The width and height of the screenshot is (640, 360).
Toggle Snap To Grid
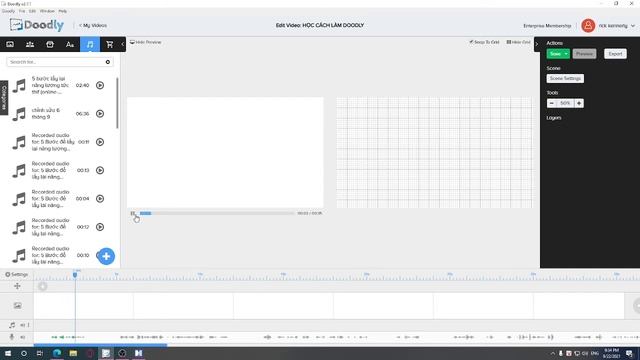[484, 42]
